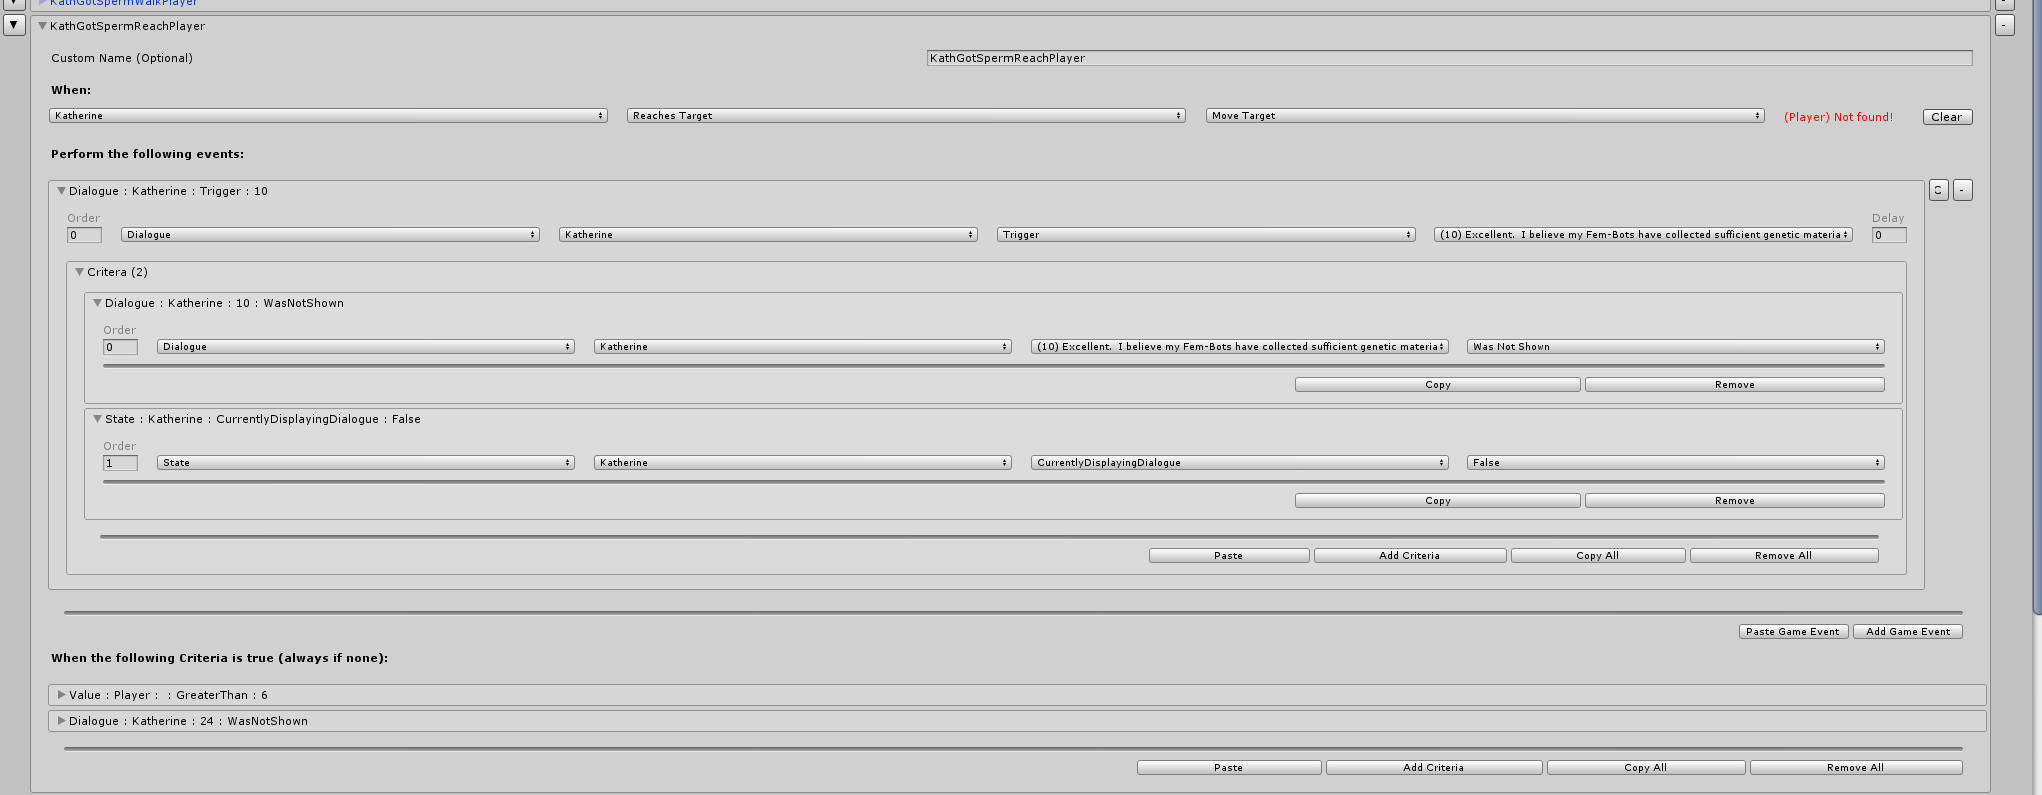Open the Reaches Target dropdown

coord(905,116)
